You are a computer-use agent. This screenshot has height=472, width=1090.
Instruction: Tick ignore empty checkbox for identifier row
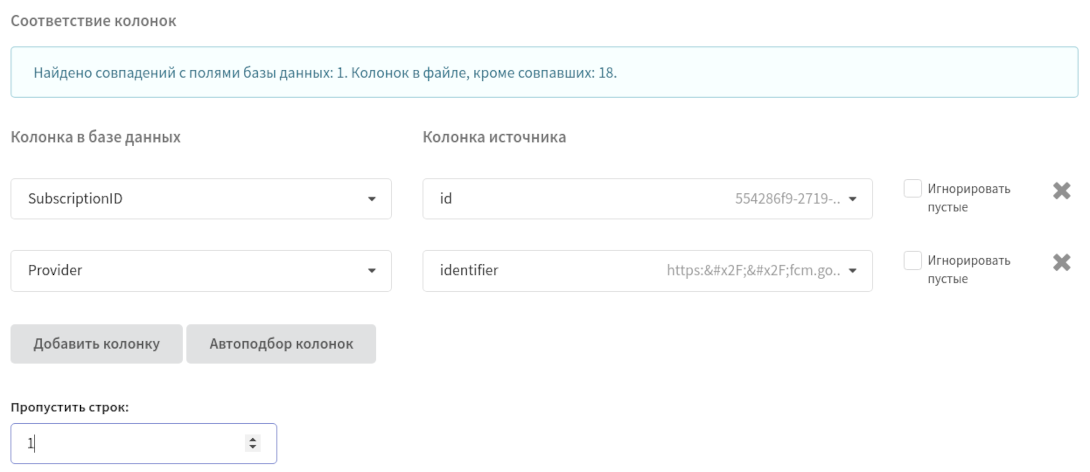(913, 261)
